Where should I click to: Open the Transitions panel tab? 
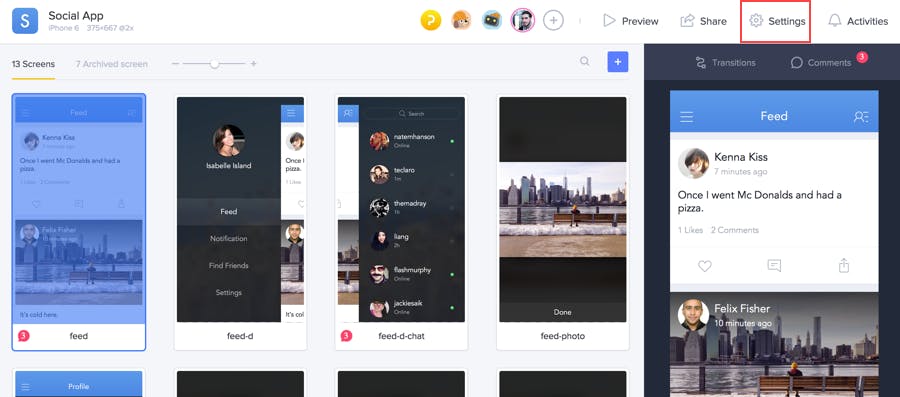(726, 63)
